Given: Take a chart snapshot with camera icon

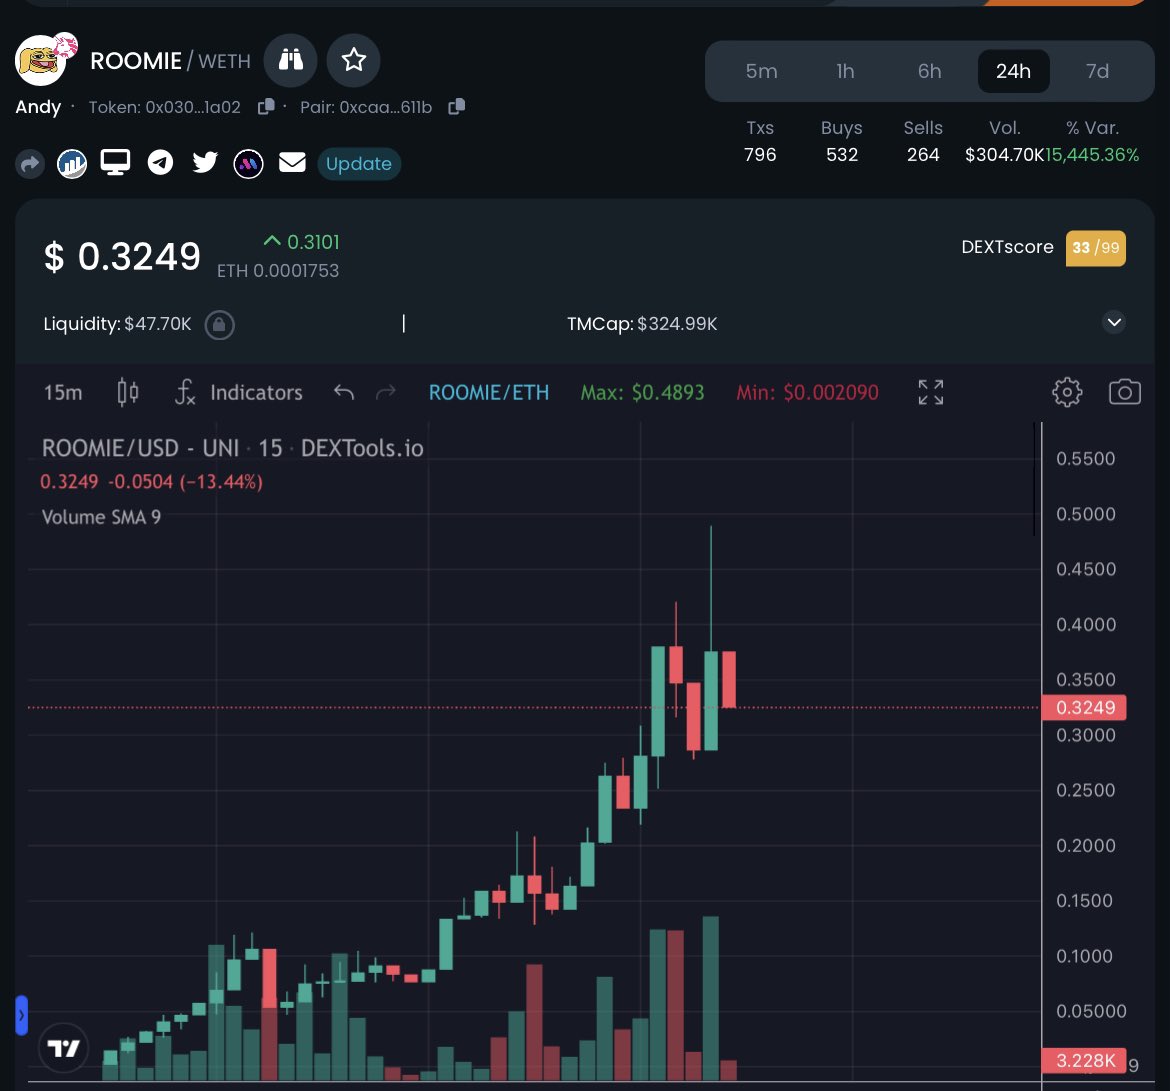Looking at the screenshot, I should pos(1124,392).
